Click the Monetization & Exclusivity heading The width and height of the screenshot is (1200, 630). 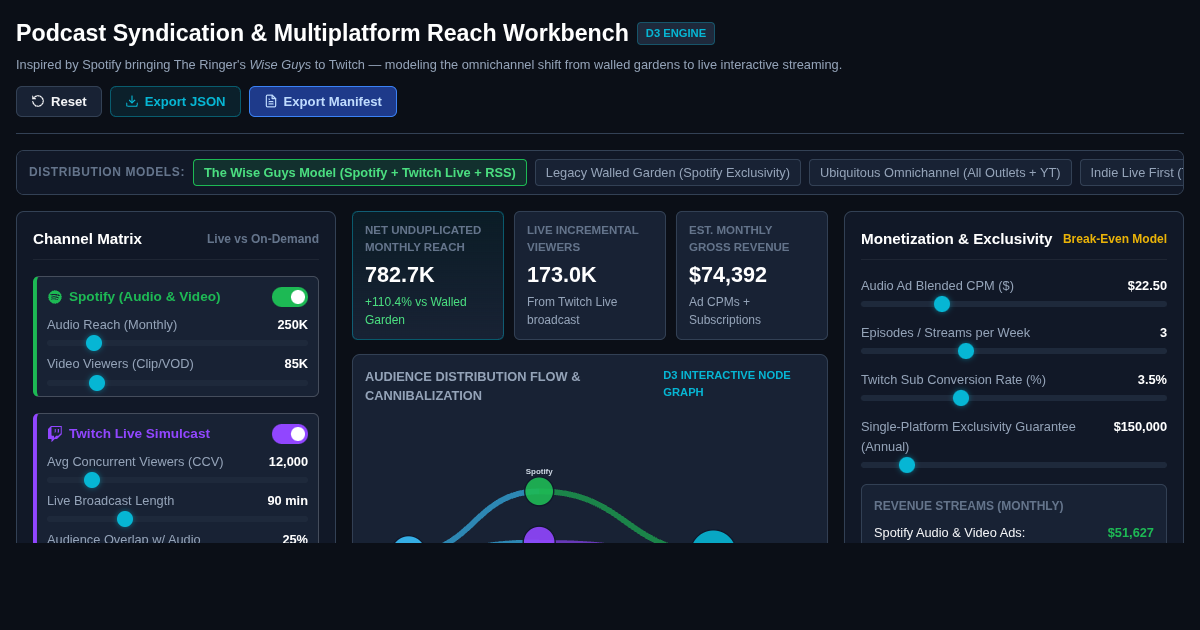tap(957, 239)
